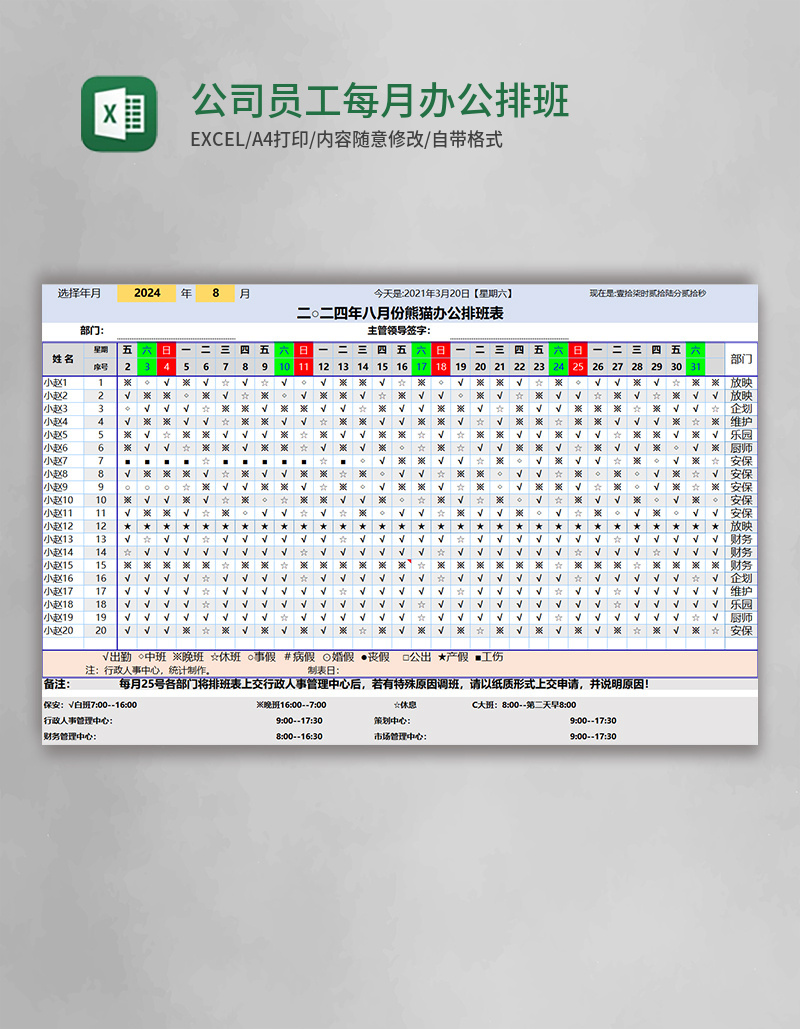The width and height of the screenshot is (800, 1029).
Task: Click the green Excel logo icon
Action: coord(118,111)
